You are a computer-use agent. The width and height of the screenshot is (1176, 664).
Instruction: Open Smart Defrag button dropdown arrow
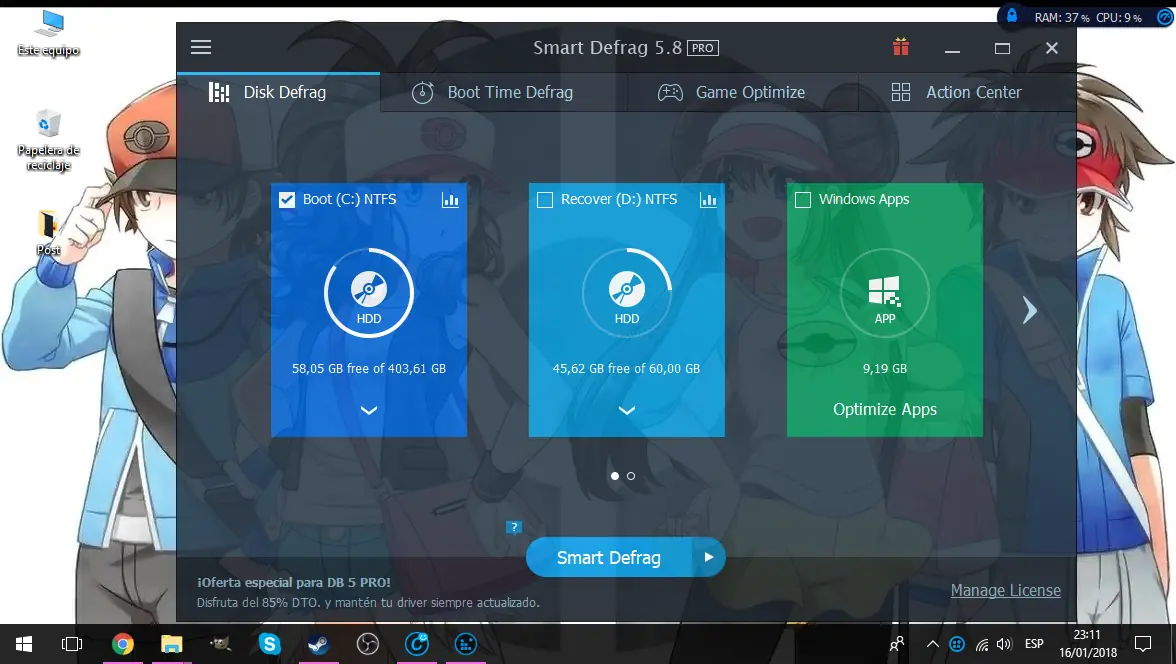[708, 558]
